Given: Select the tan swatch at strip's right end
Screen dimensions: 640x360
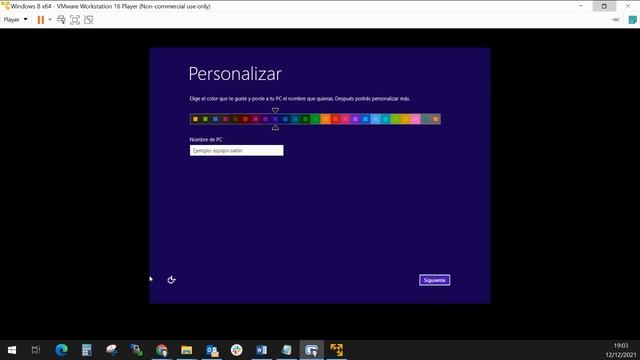Looking at the screenshot, I should pos(436,119).
